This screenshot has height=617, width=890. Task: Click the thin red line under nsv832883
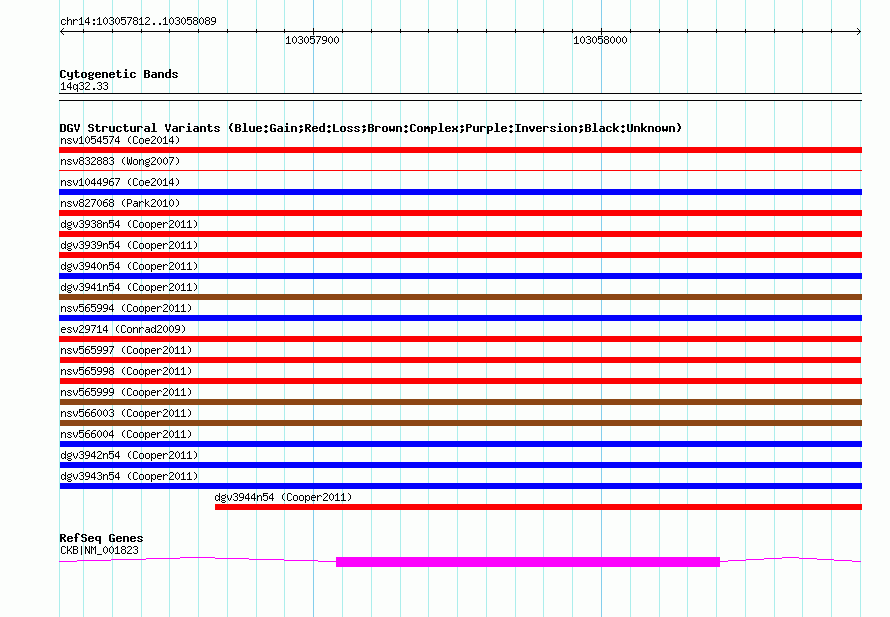click(460, 170)
